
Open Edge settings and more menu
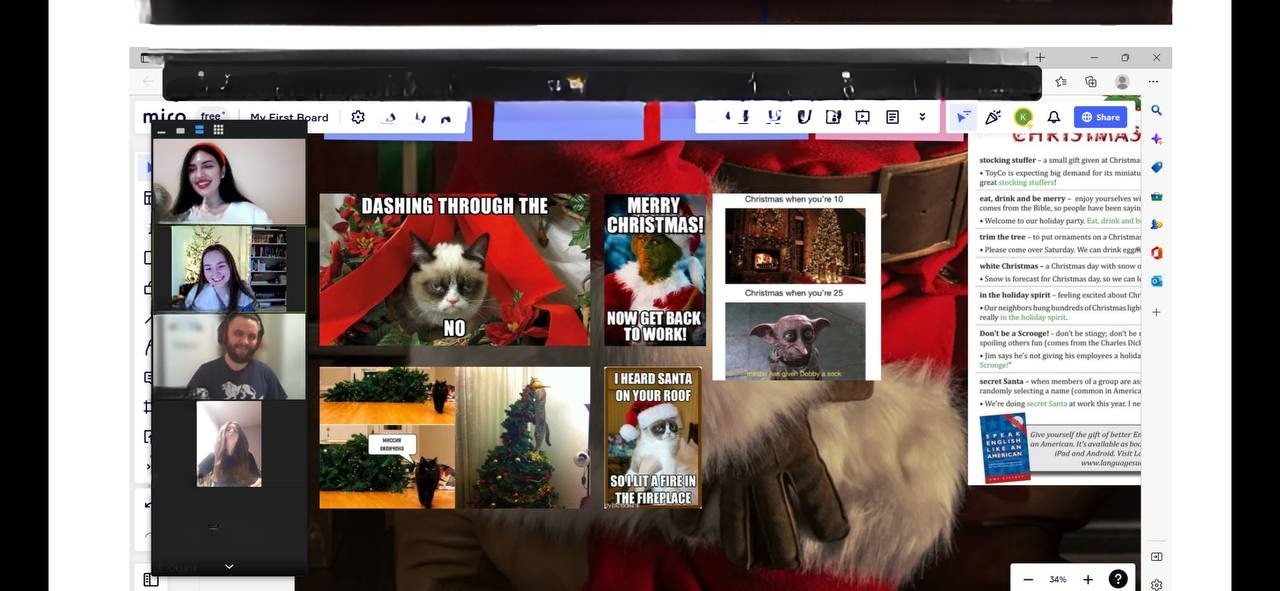point(1153,82)
